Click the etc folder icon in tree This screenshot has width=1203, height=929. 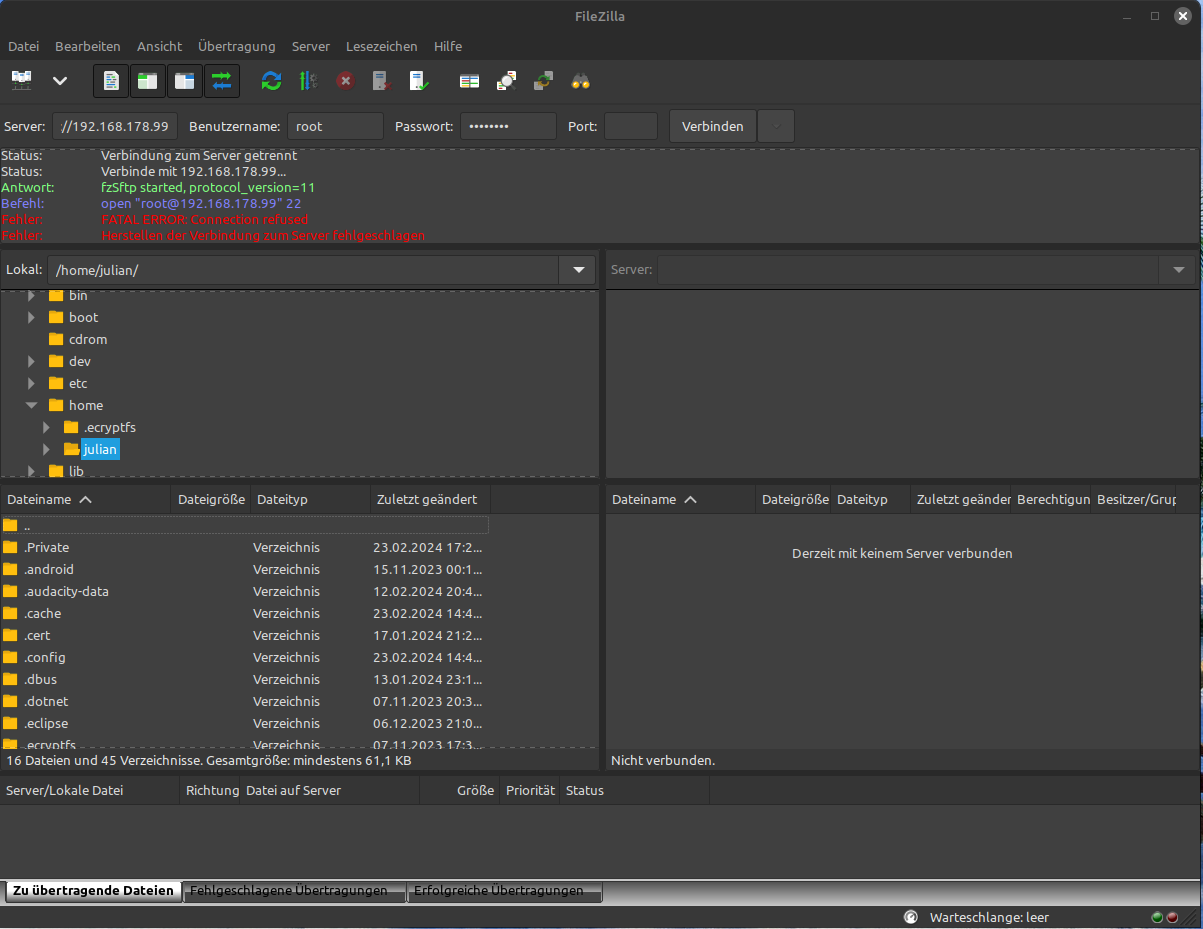click(x=56, y=383)
